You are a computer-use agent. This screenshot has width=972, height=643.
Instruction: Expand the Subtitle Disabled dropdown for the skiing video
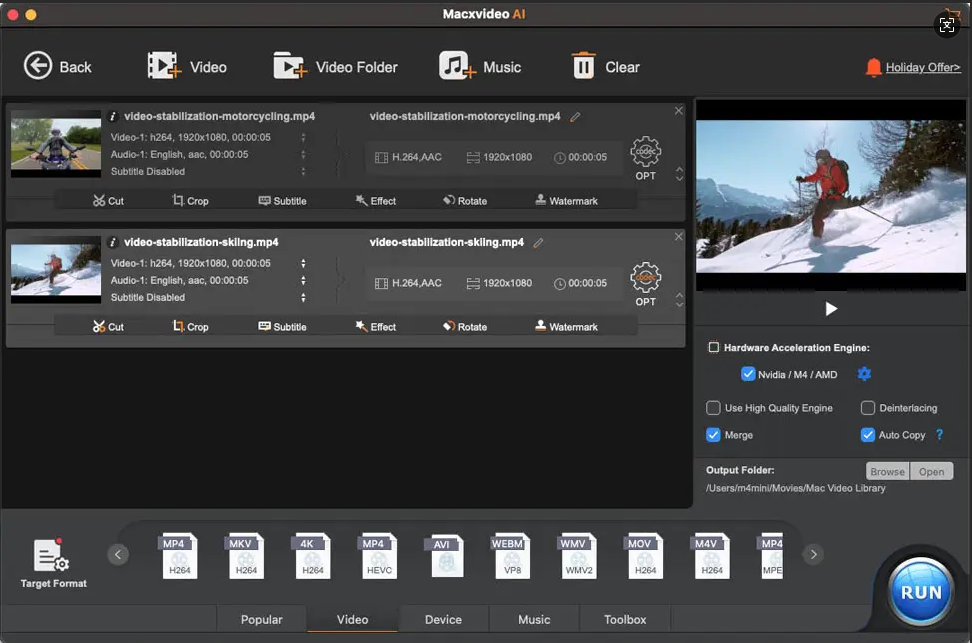coord(303,298)
